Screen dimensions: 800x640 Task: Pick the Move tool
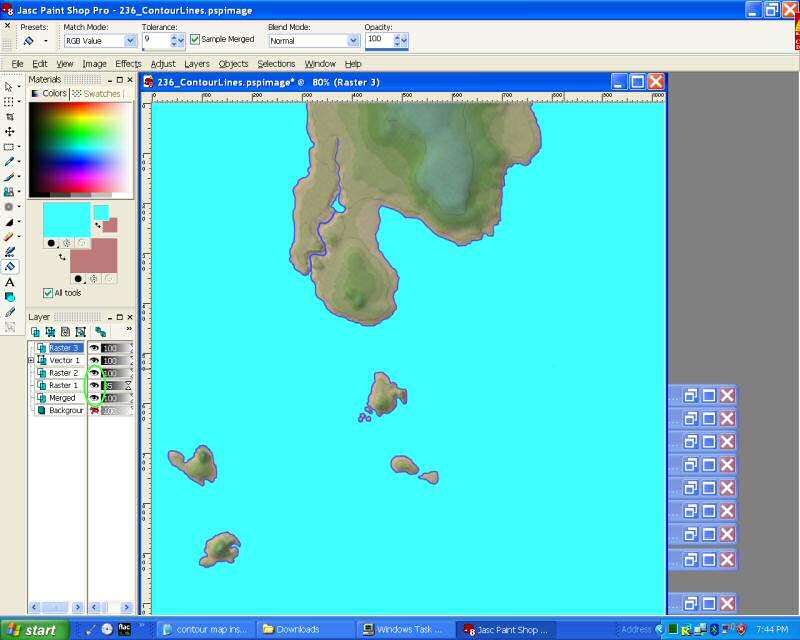pyautogui.click(x=10, y=131)
